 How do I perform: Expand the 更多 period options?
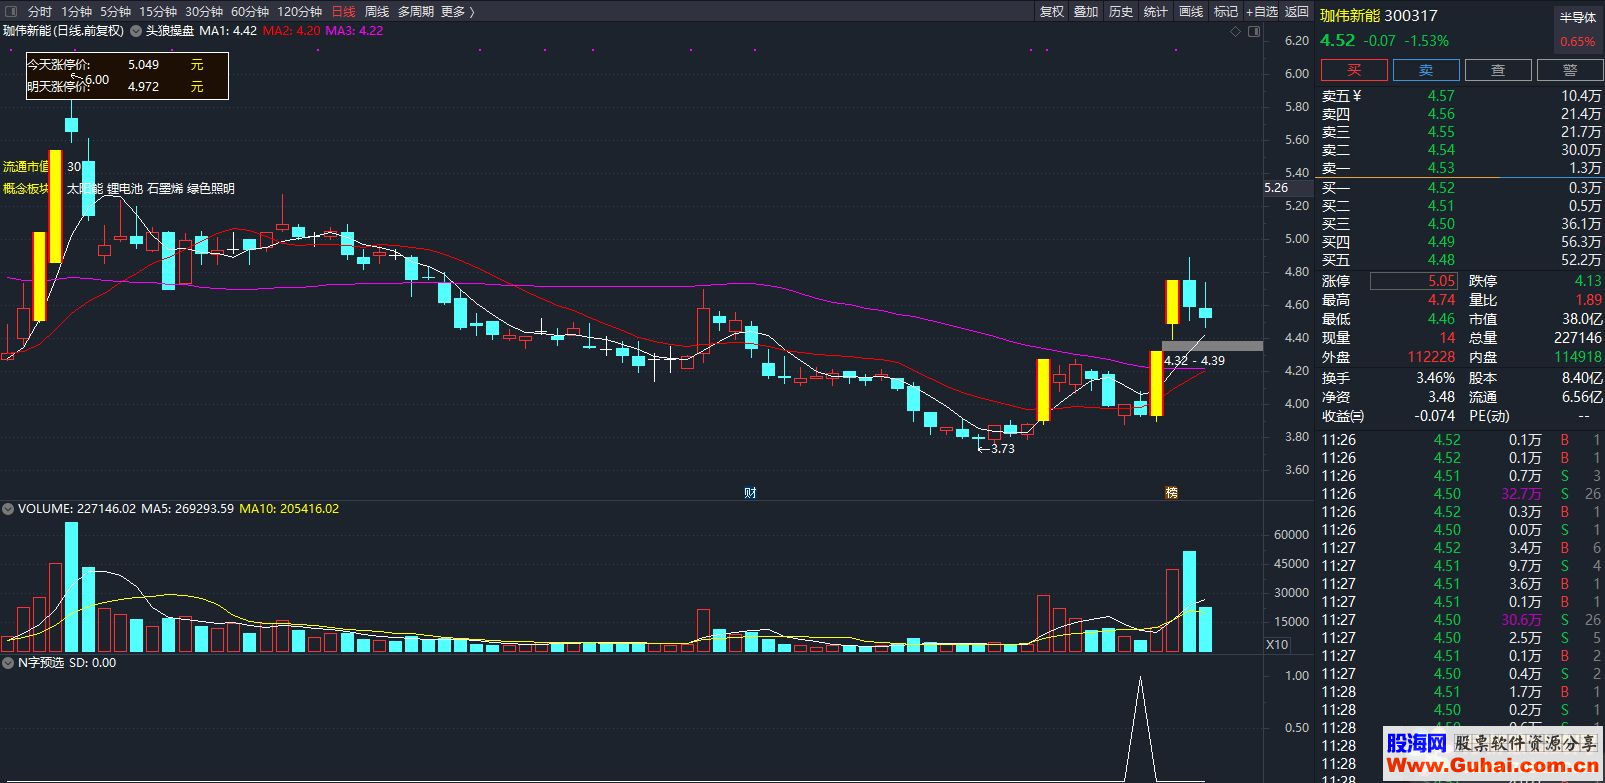click(x=457, y=11)
